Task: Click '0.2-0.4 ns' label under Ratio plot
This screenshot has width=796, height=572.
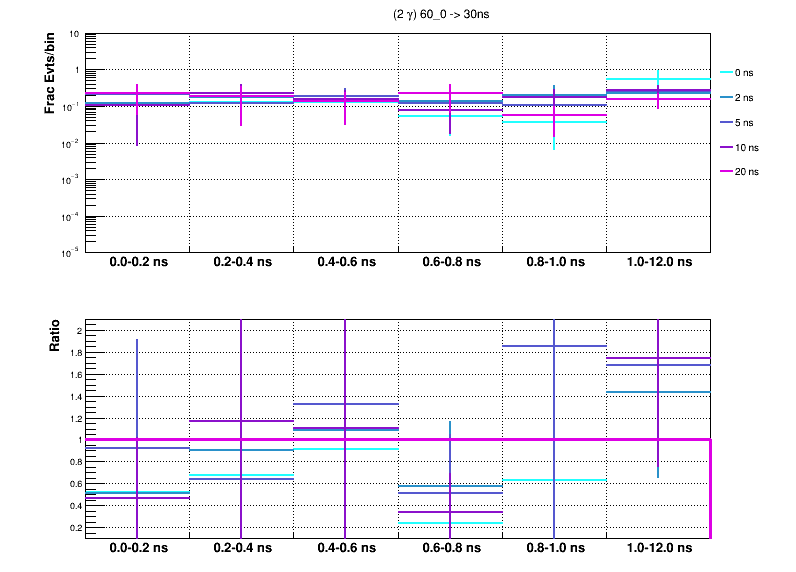Action: click(240, 549)
